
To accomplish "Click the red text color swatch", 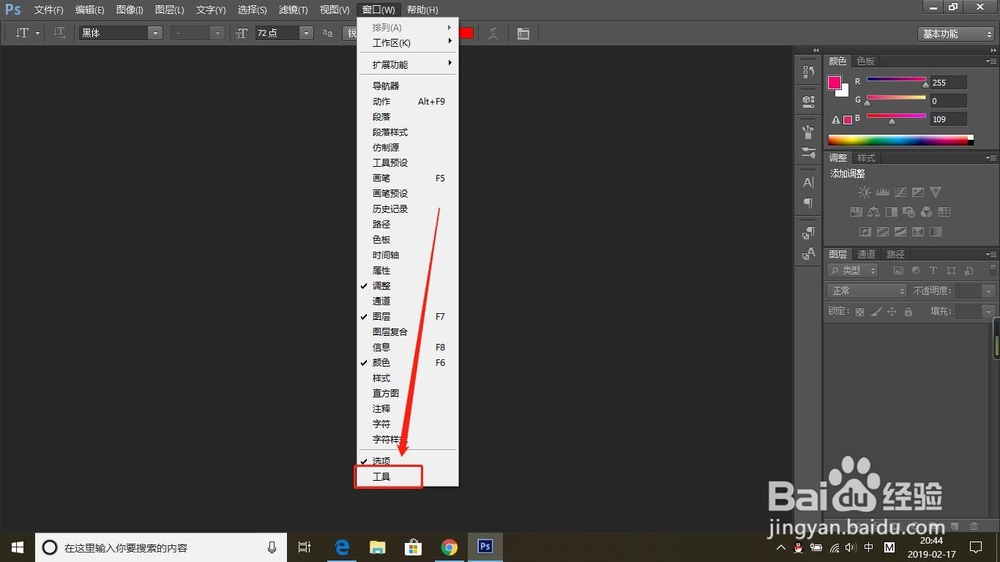I will pyautogui.click(x=467, y=33).
